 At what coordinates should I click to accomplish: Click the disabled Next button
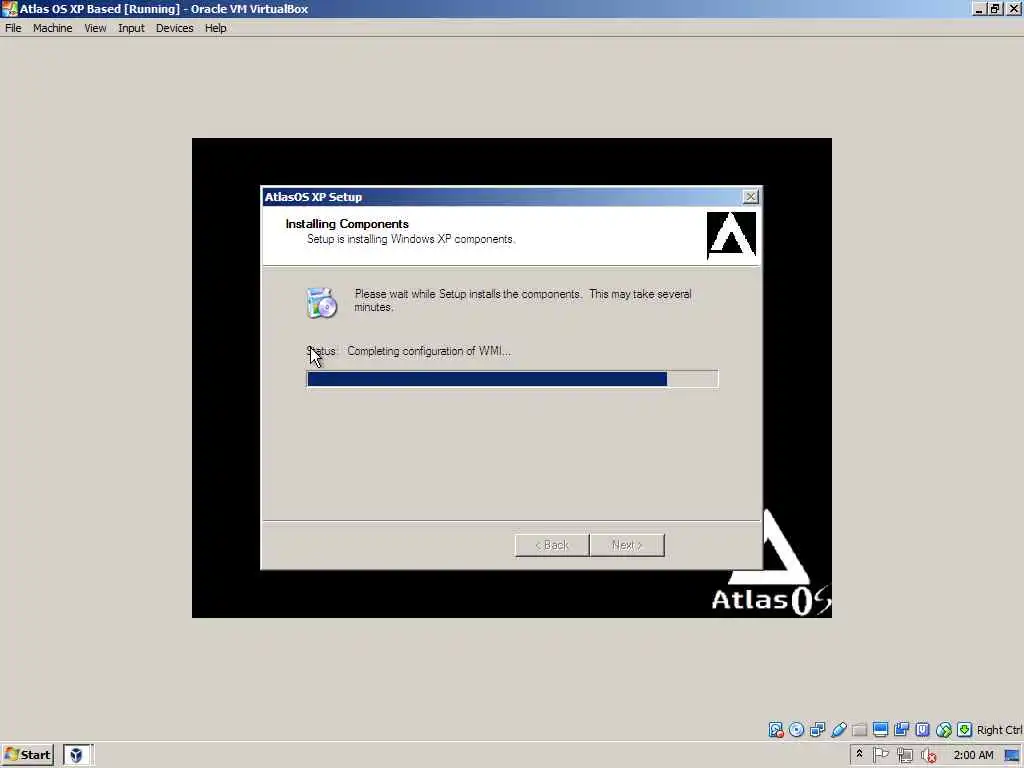pyautogui.click(x=627, y=545)
